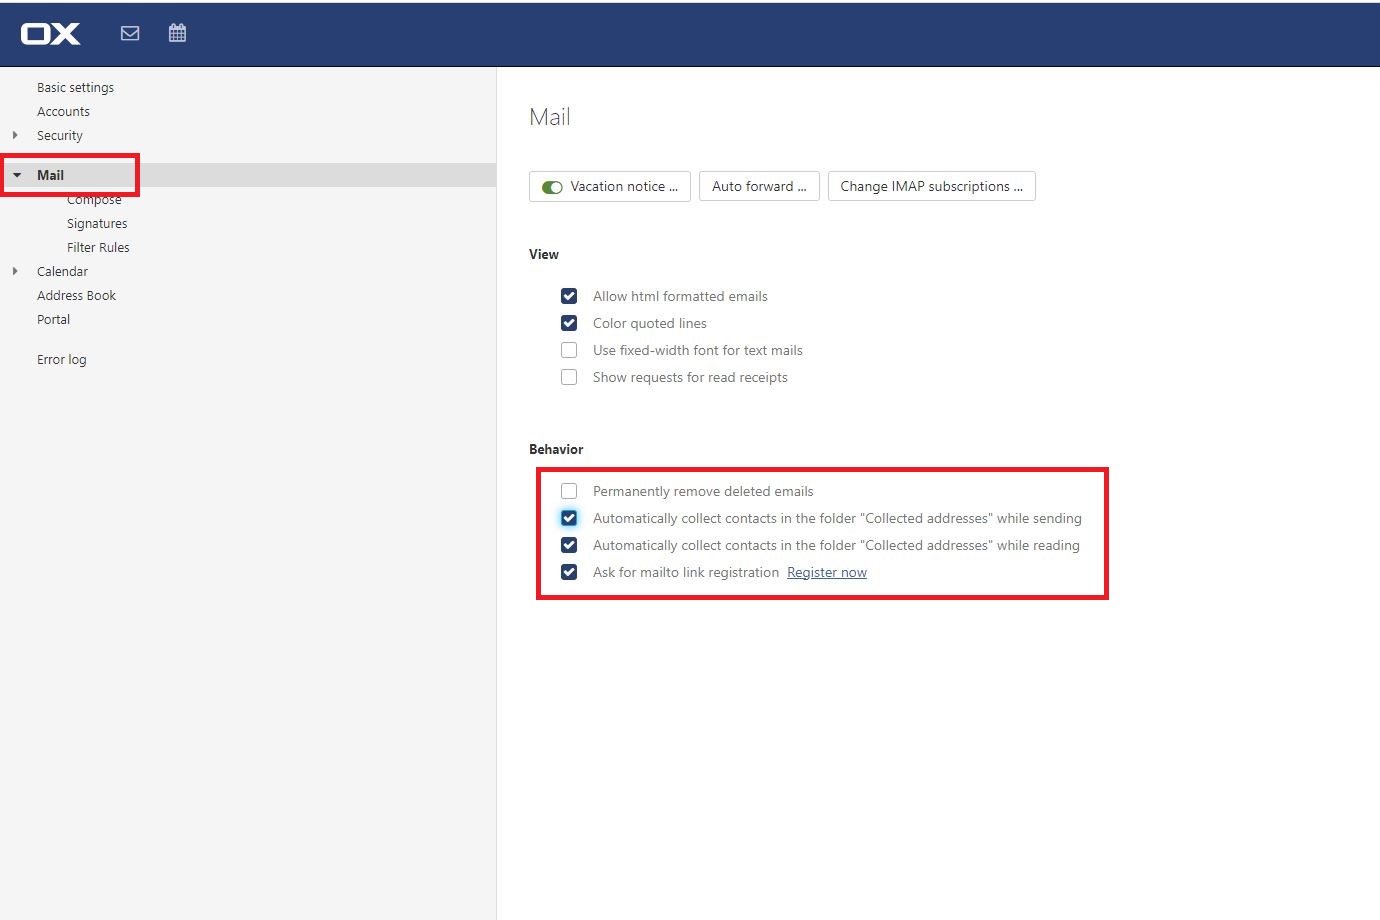
Task: Open the Error log
Action: 61,359
